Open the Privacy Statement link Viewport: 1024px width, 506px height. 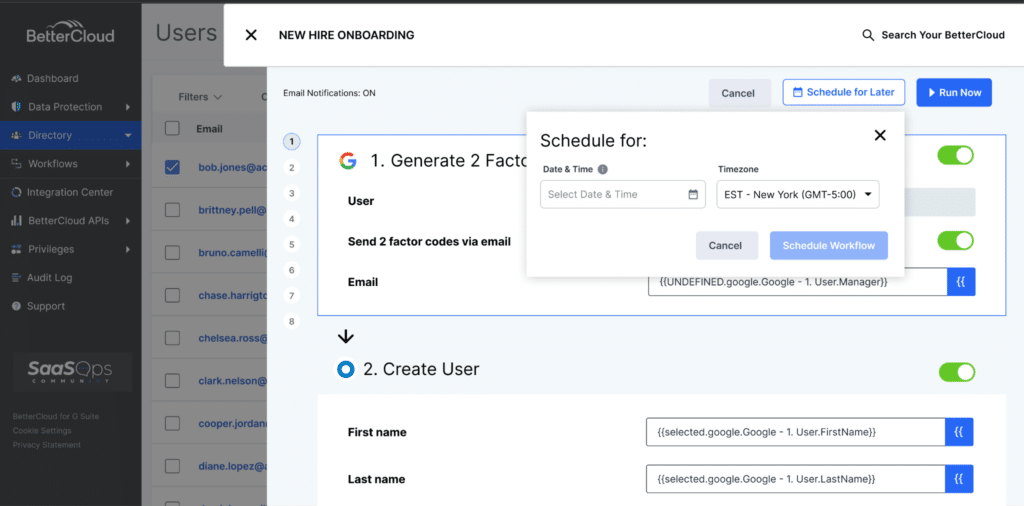pos(46,445)
